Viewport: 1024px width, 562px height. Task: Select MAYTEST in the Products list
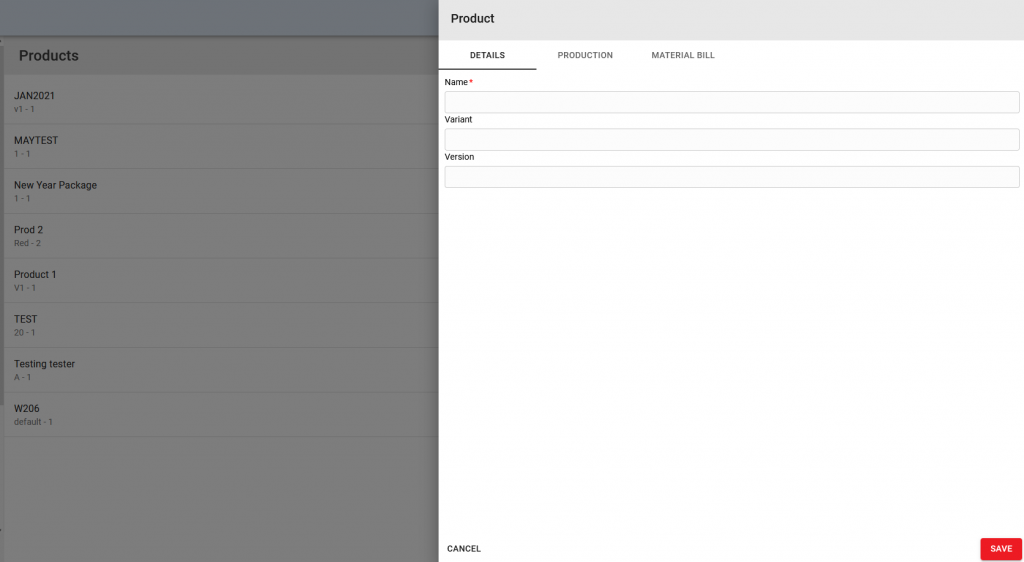point(221,147)
